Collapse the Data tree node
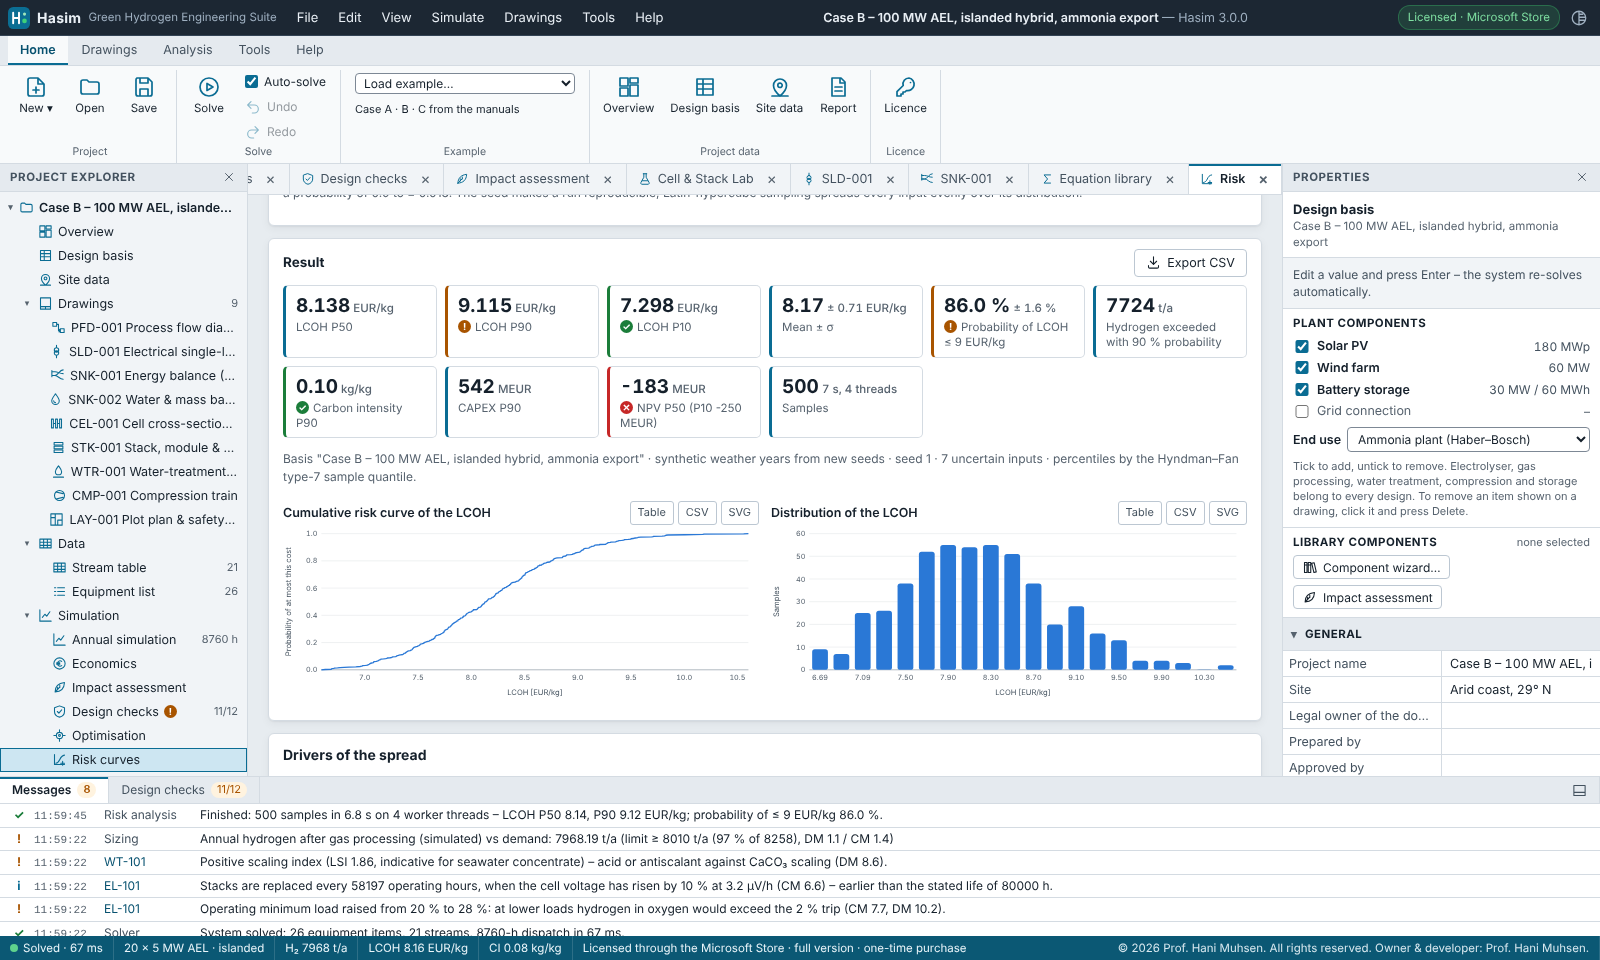This screenshot has height=960, width=1600. pyautogui.click(x=27, y=544)
